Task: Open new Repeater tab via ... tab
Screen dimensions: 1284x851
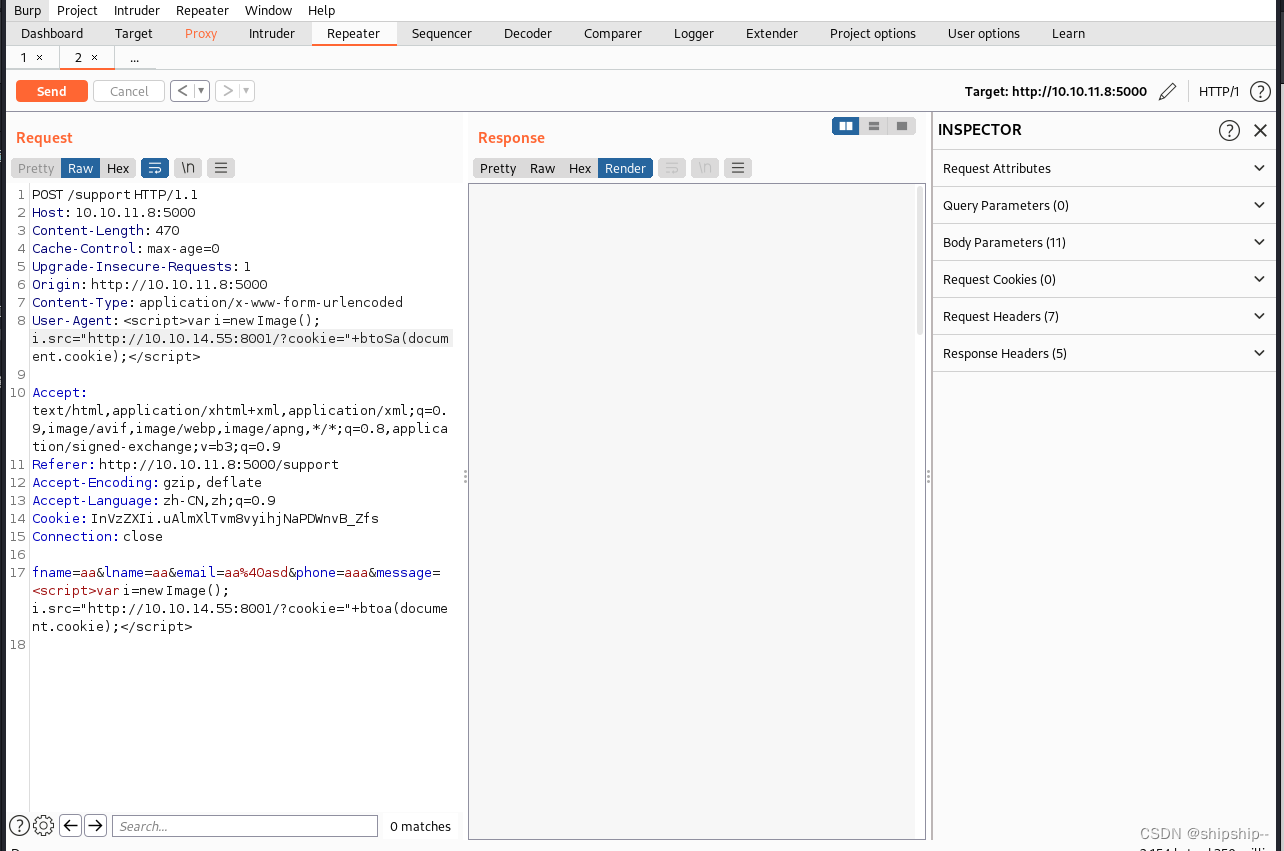Action: (135, 58)
